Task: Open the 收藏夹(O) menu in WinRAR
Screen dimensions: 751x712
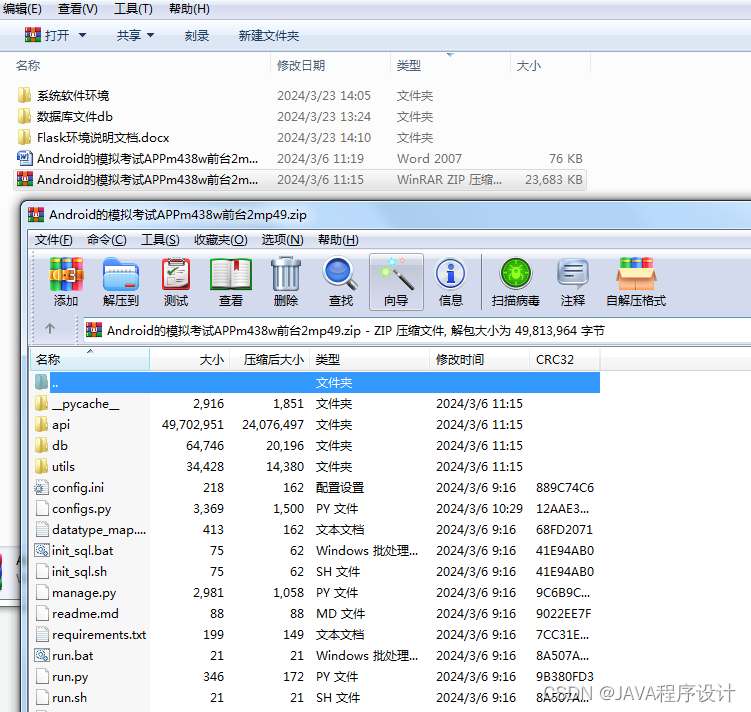Action: [221, 239]
